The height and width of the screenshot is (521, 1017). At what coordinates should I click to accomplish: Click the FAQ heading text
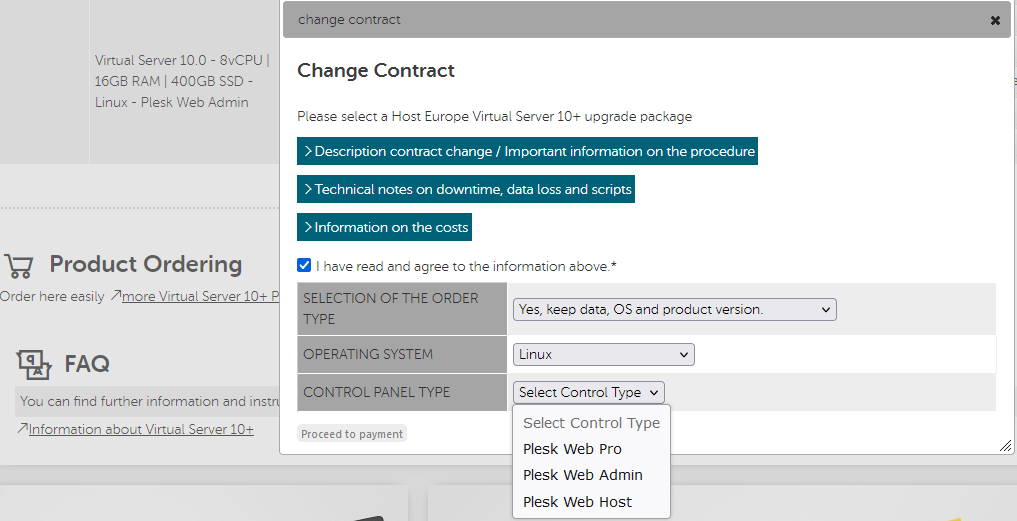coord(87,363)
